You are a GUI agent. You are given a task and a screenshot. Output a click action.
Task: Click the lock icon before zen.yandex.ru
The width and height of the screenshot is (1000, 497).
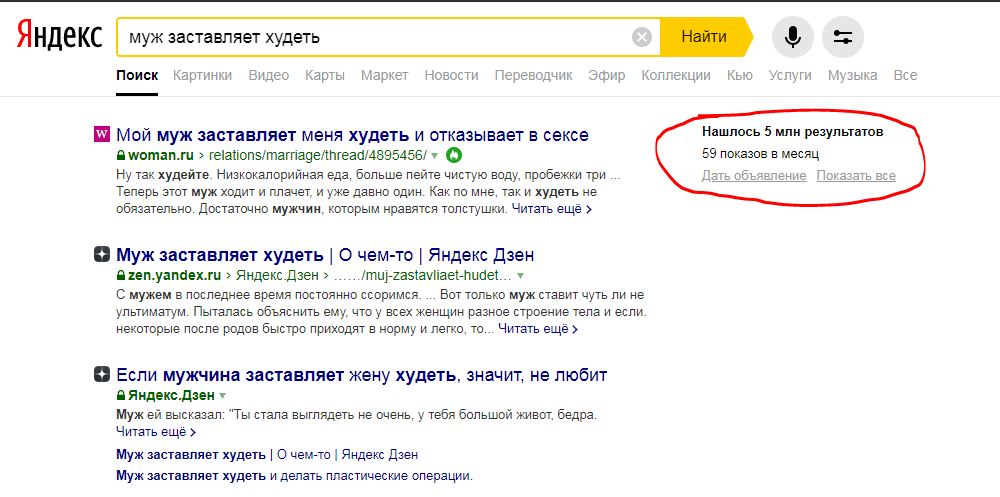click(x=121, y=276)
